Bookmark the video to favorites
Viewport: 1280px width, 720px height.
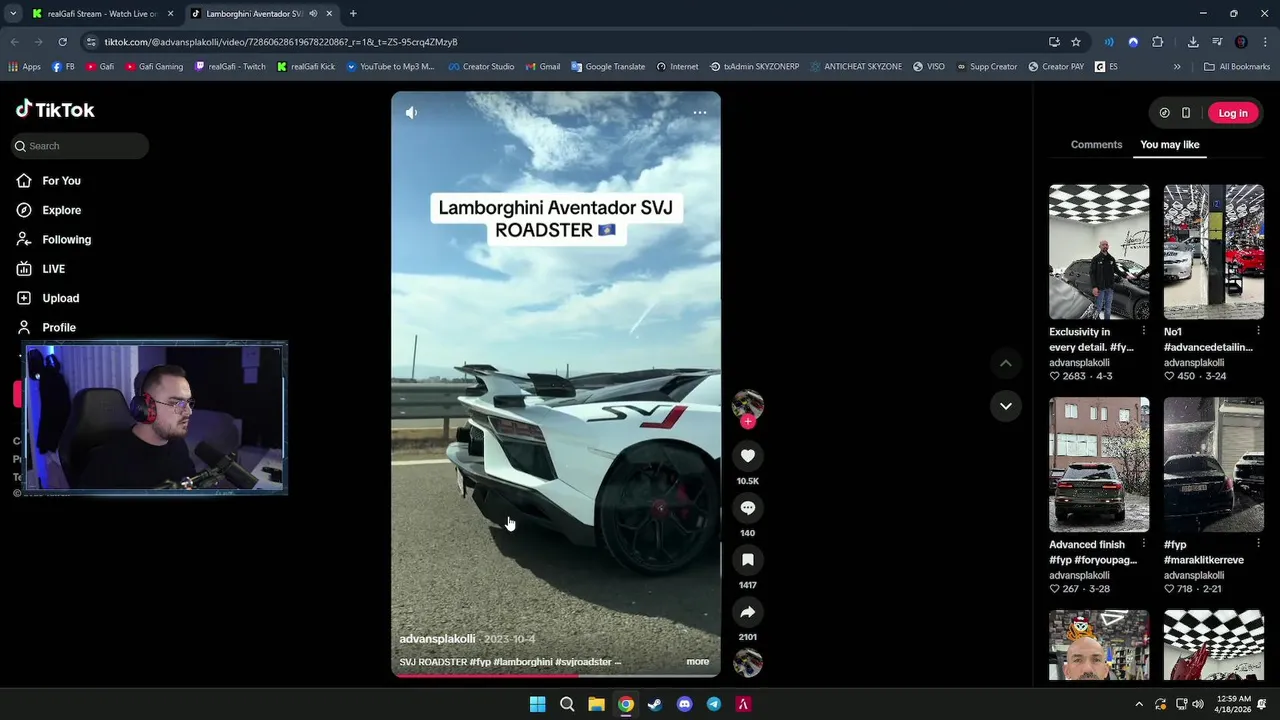click(747, 560)
